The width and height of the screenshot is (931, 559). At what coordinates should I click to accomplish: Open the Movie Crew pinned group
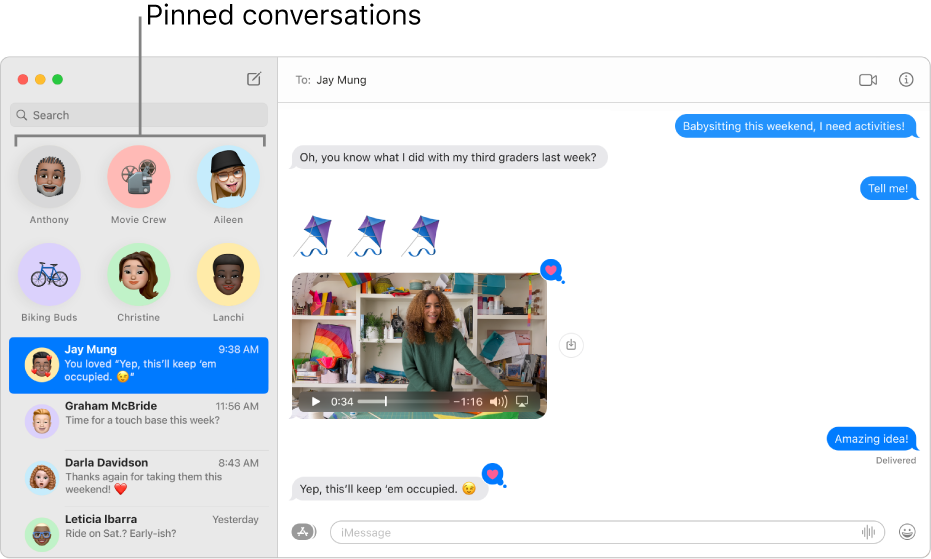click(x=138, y=185)
